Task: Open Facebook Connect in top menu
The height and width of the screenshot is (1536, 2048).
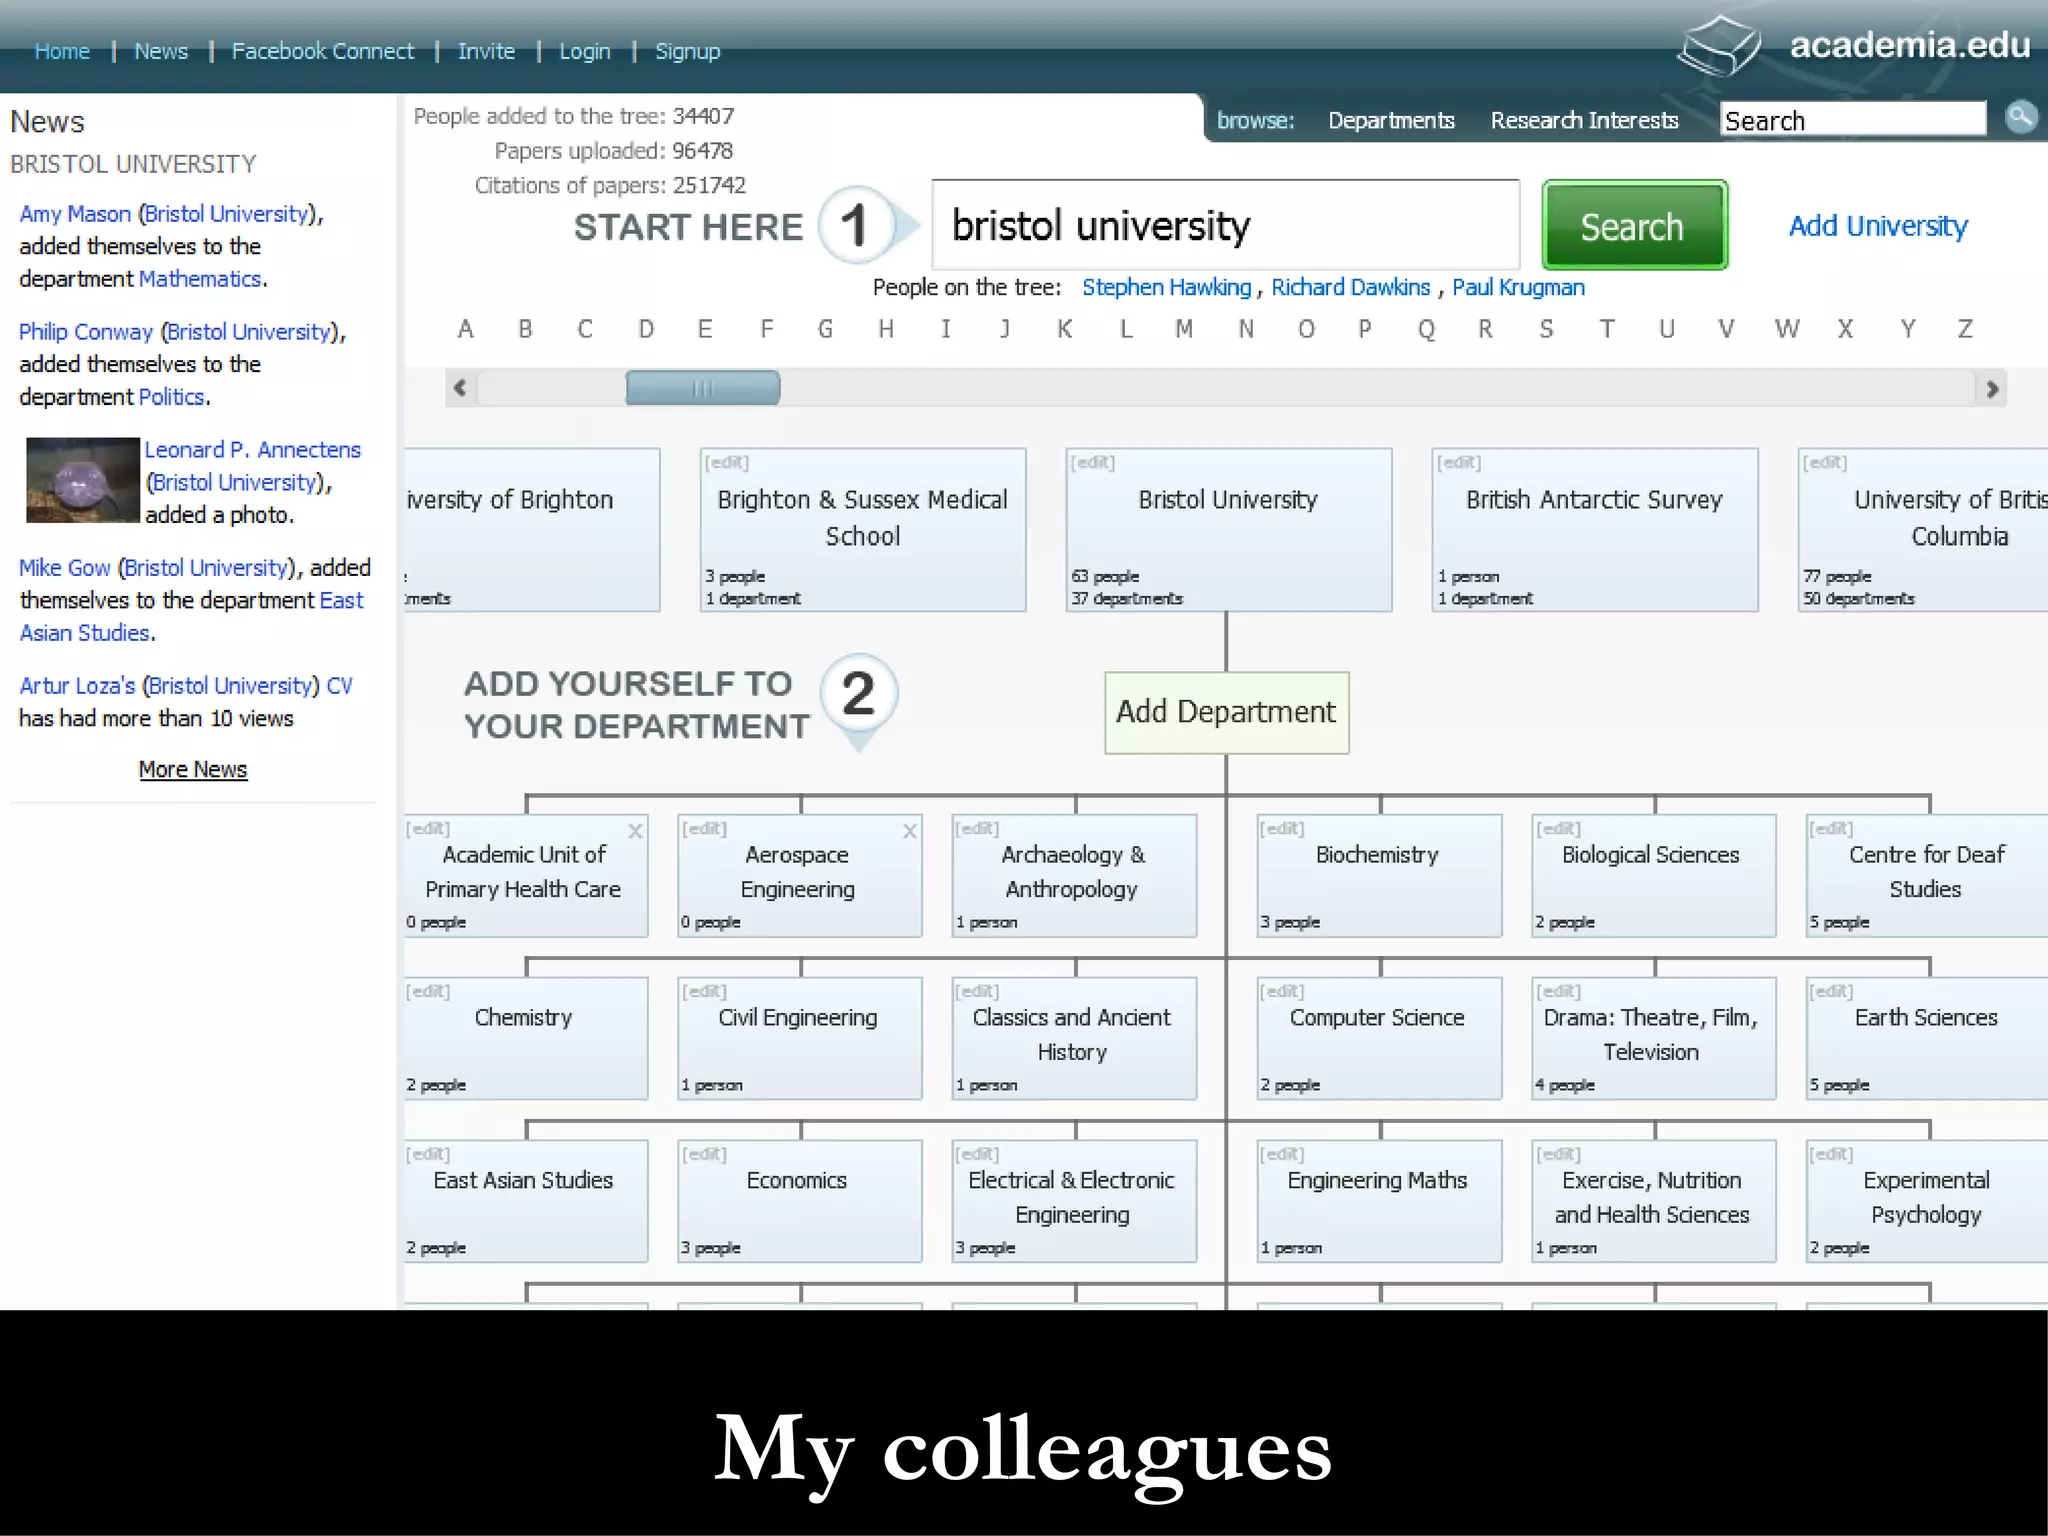Action: click(x=322, y=51)
